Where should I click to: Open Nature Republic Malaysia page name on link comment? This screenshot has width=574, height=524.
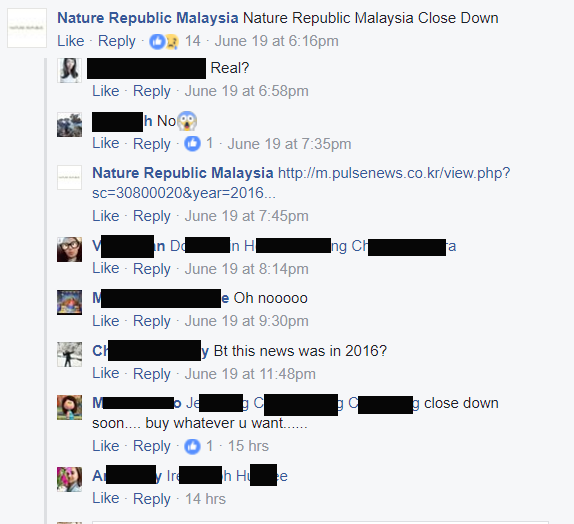183,173
